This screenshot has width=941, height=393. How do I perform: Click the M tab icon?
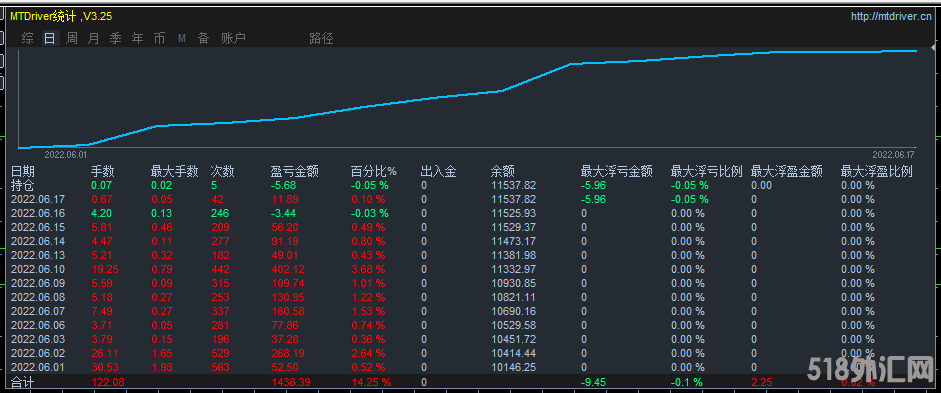182,38
